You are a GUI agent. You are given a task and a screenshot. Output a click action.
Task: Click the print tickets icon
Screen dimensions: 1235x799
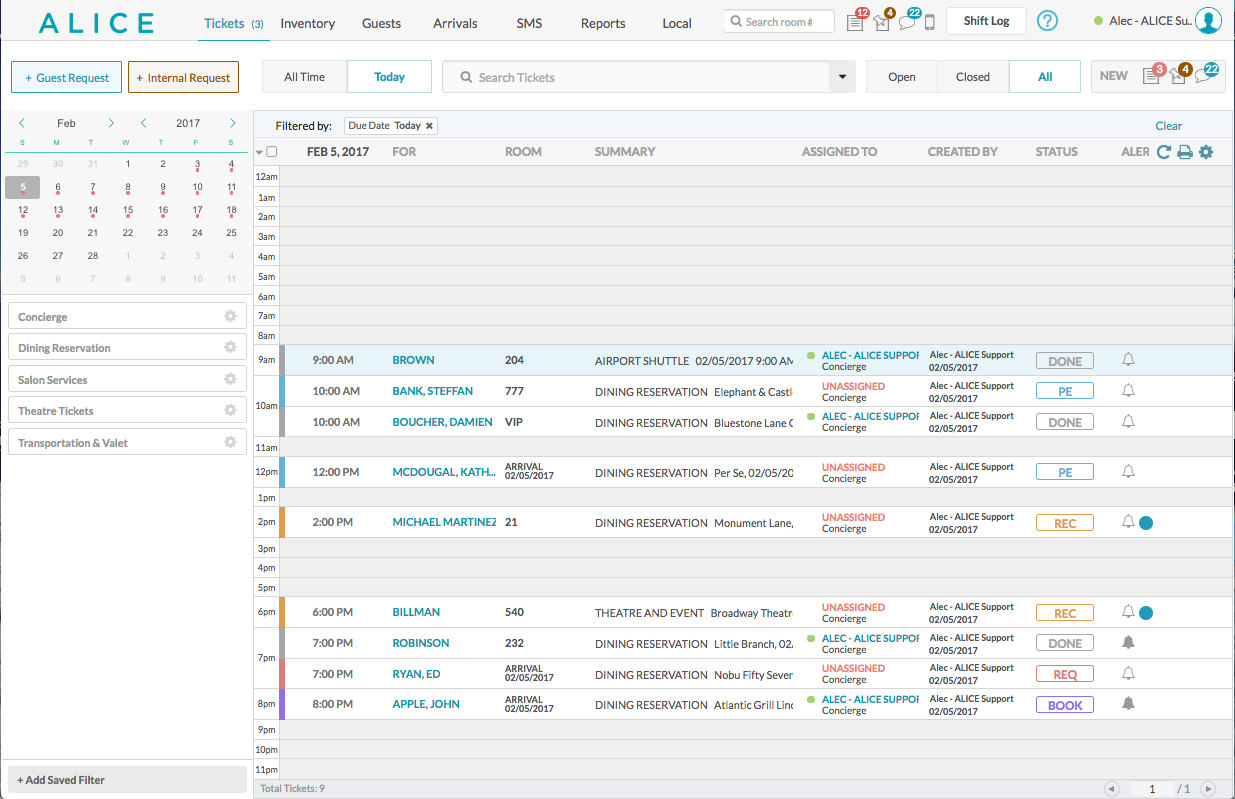[x=1185, y=152]
